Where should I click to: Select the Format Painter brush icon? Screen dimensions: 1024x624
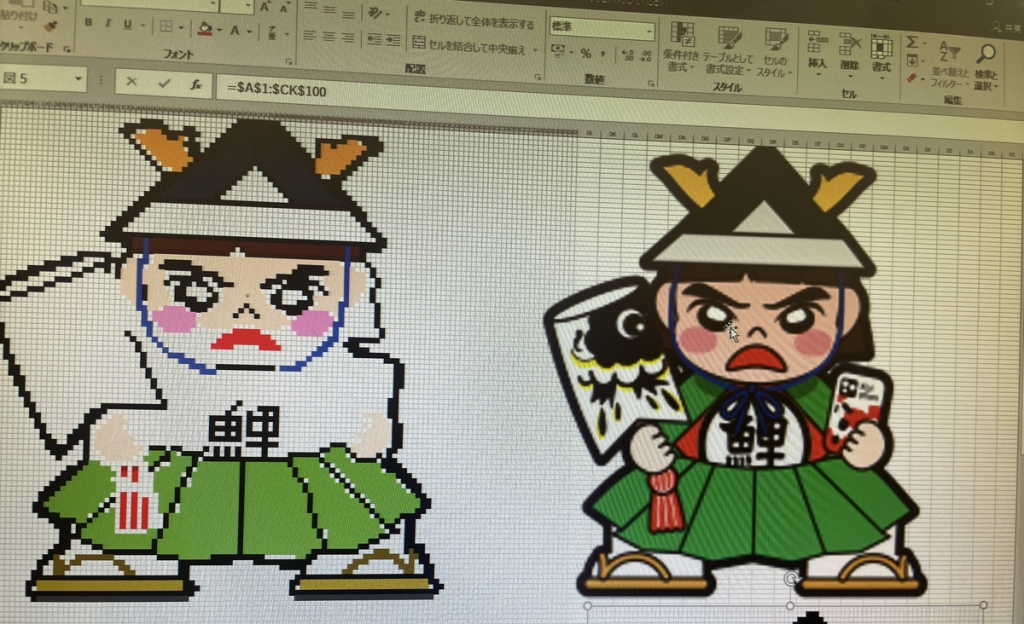coord(51,25)
